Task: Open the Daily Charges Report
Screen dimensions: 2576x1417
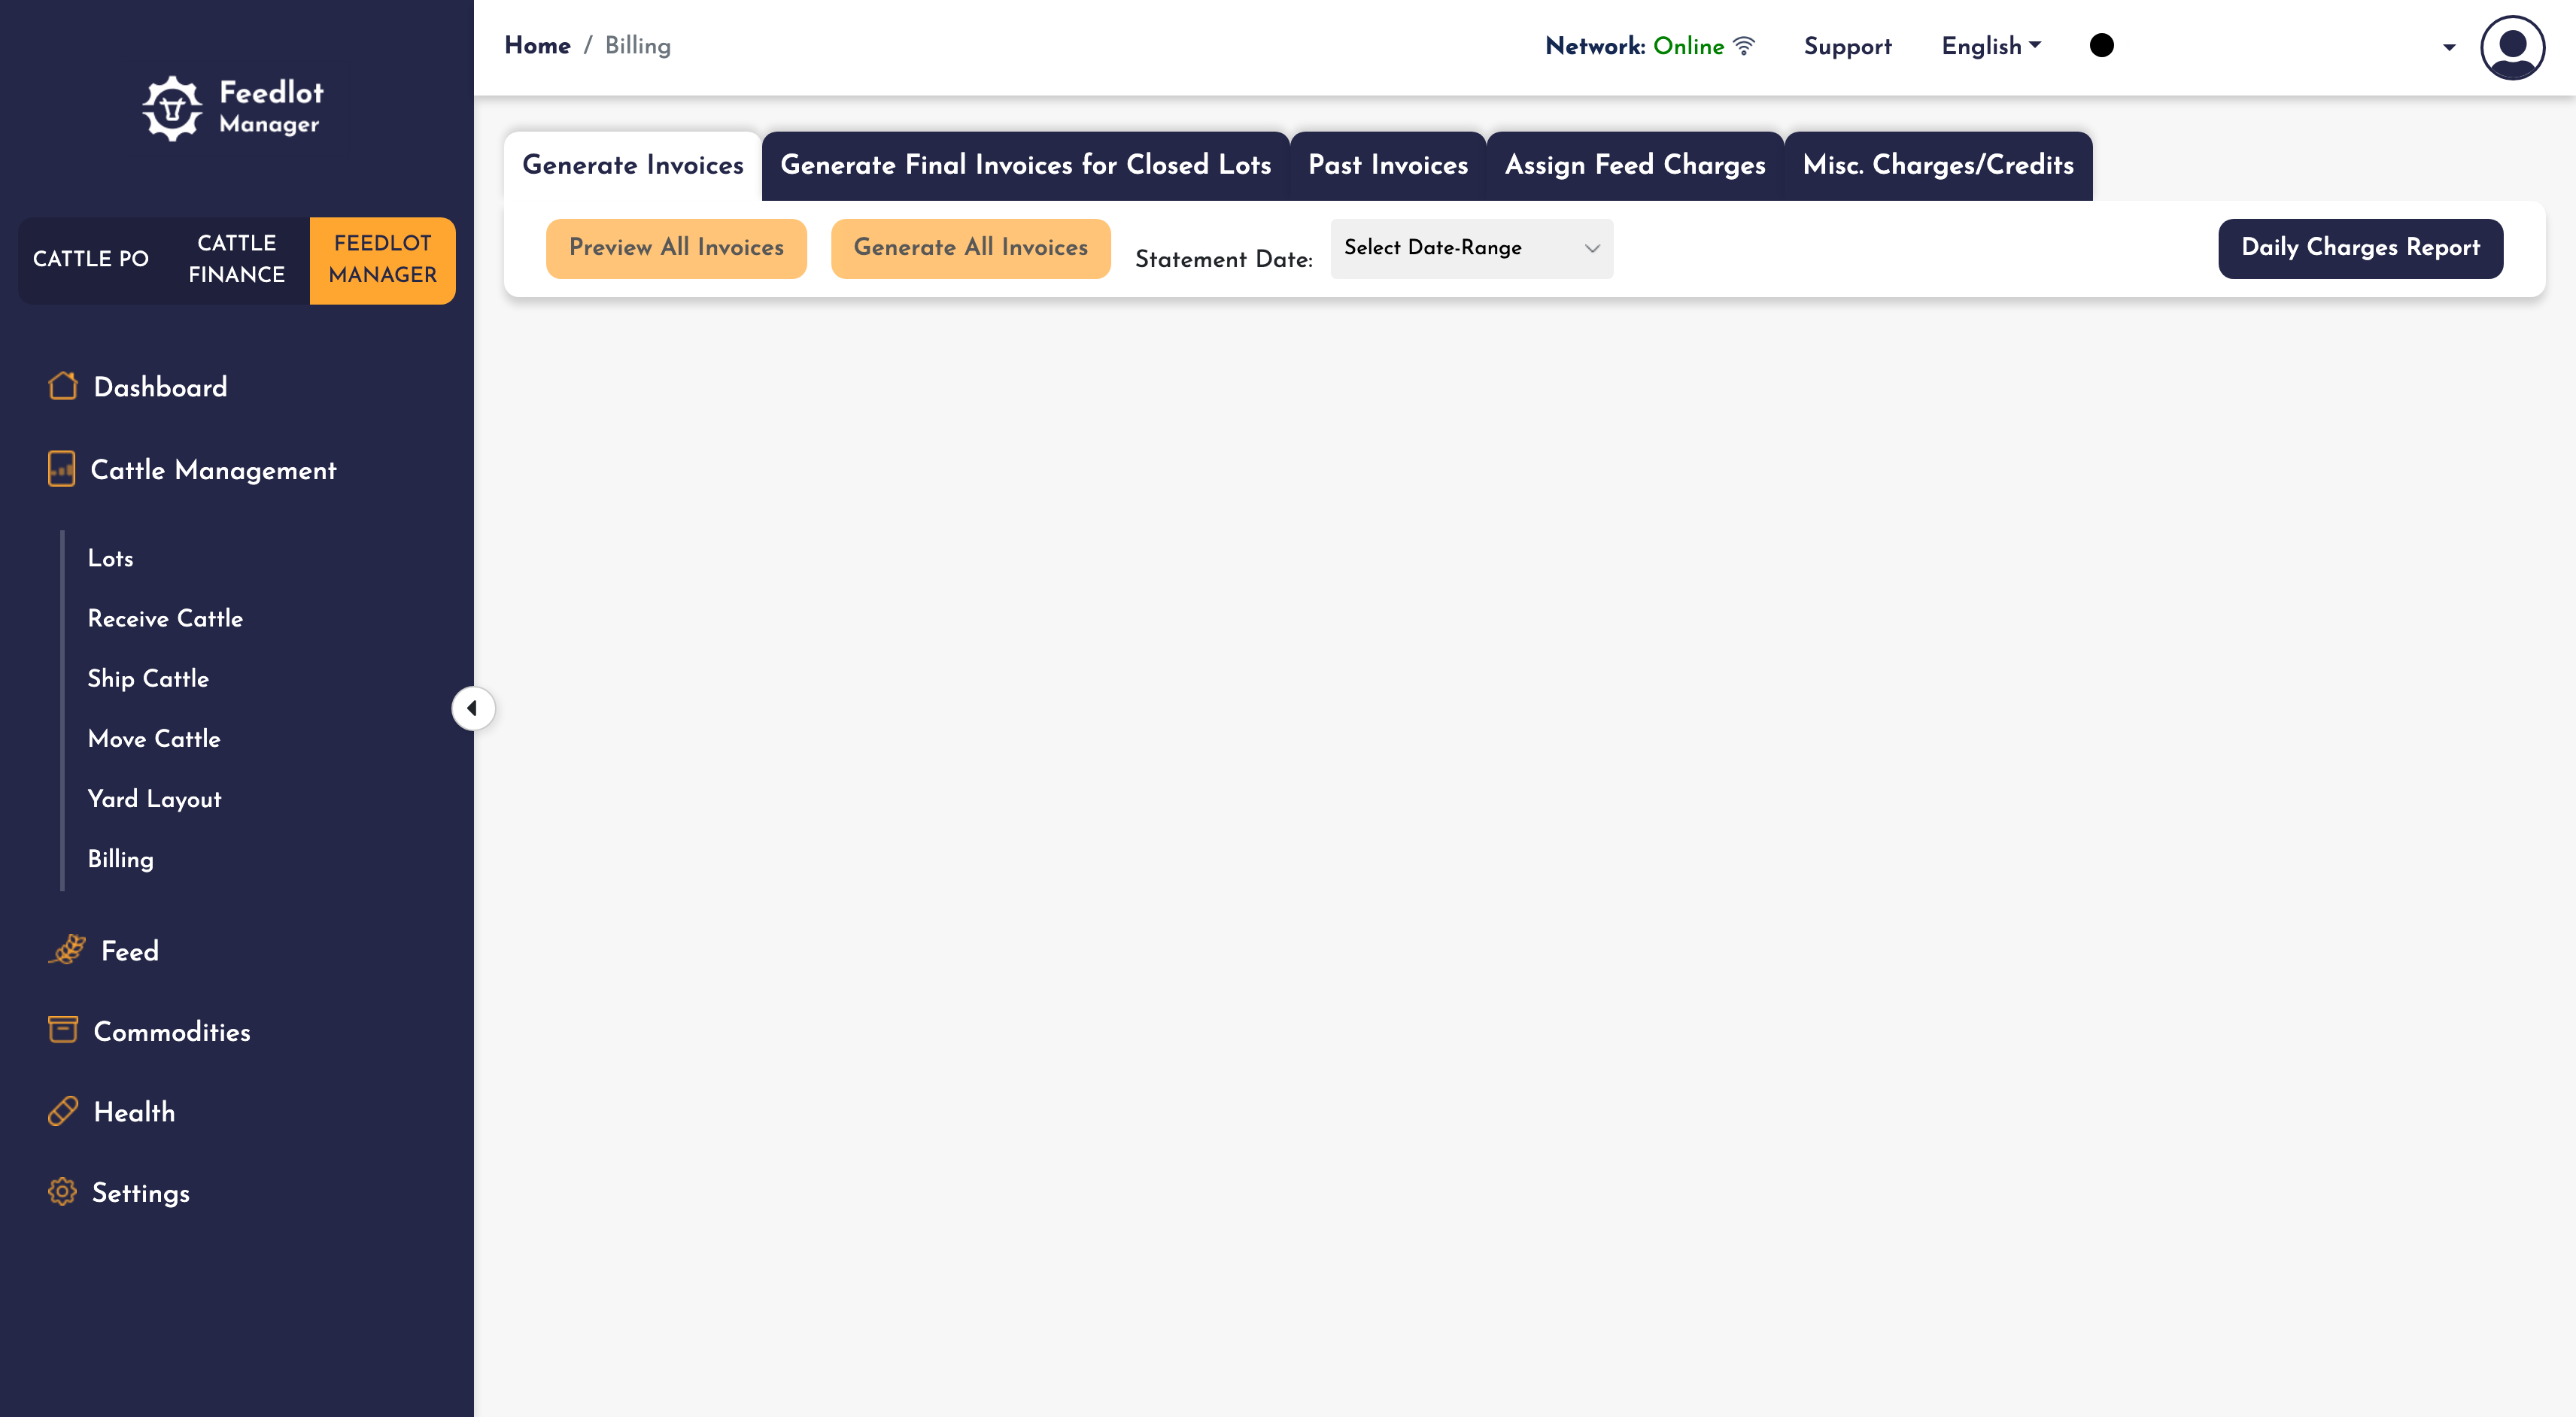Action: (2360, 248)
